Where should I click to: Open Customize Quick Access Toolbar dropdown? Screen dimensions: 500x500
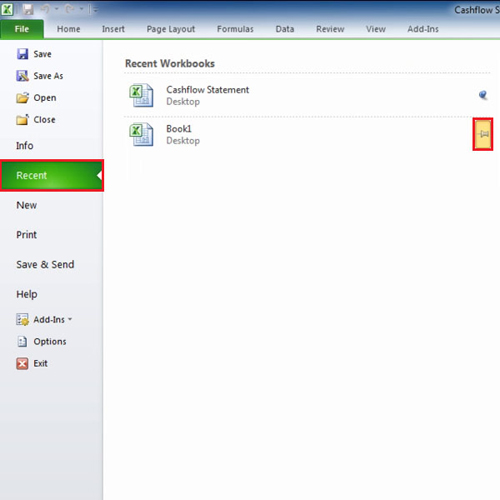click(96, 10)
